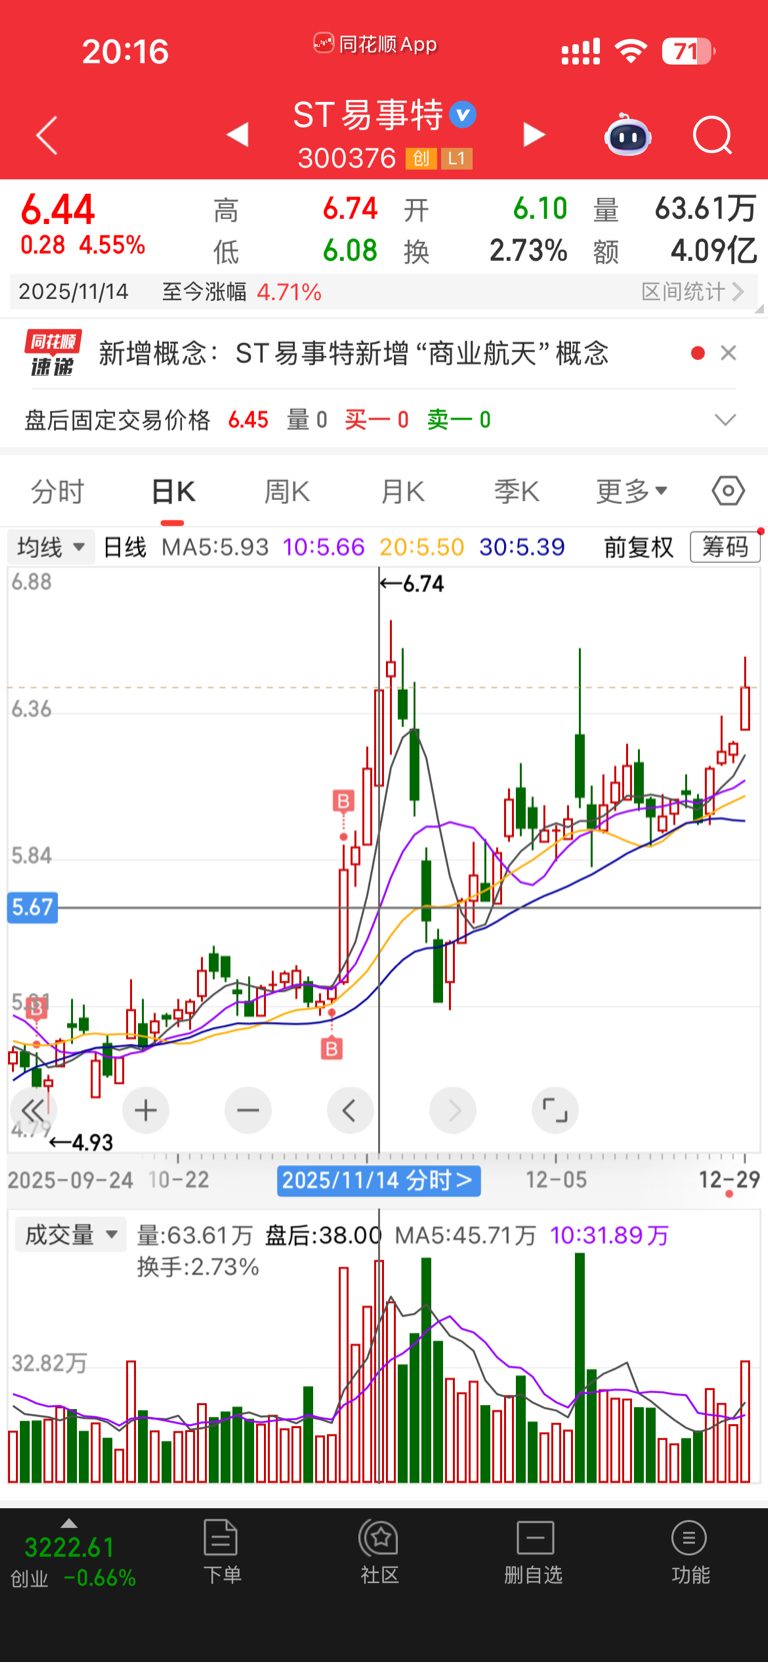Tap the 创 board tag
This screenshot has width=768, height=1663.
(x=420, y=158)
